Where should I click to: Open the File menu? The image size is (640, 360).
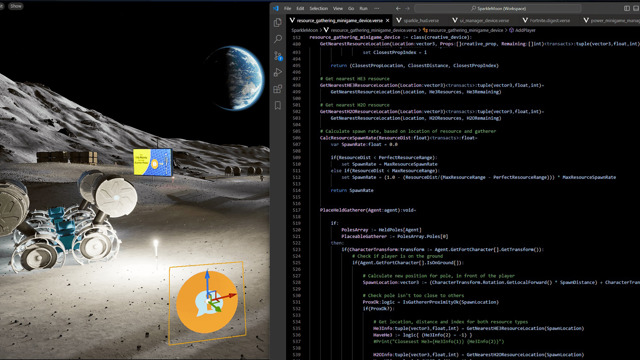288,8
